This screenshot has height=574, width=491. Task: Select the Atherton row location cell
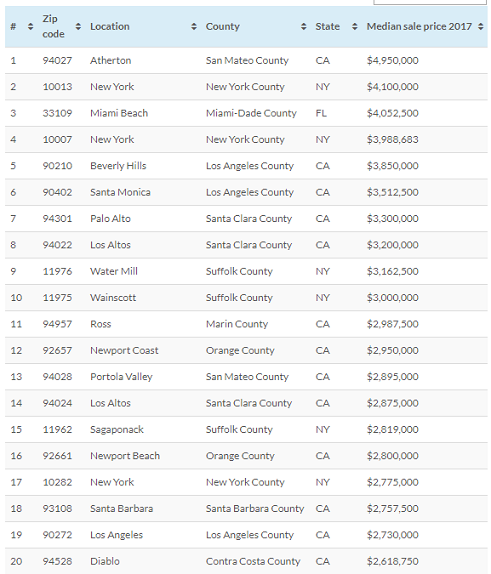tap(111, 60)
